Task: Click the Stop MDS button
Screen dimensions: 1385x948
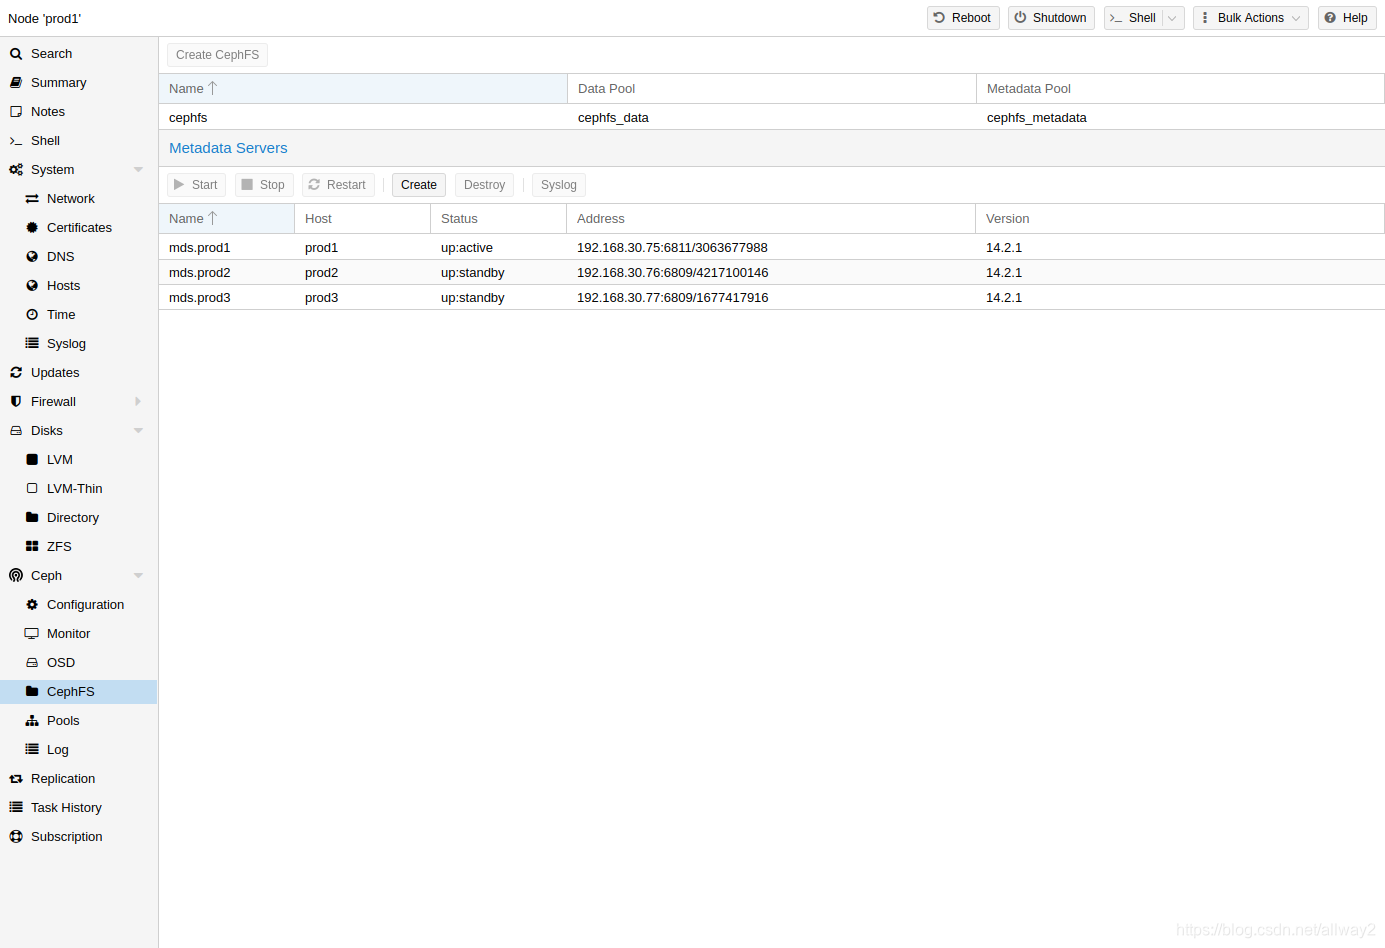Action: click(x=264, y=185)
